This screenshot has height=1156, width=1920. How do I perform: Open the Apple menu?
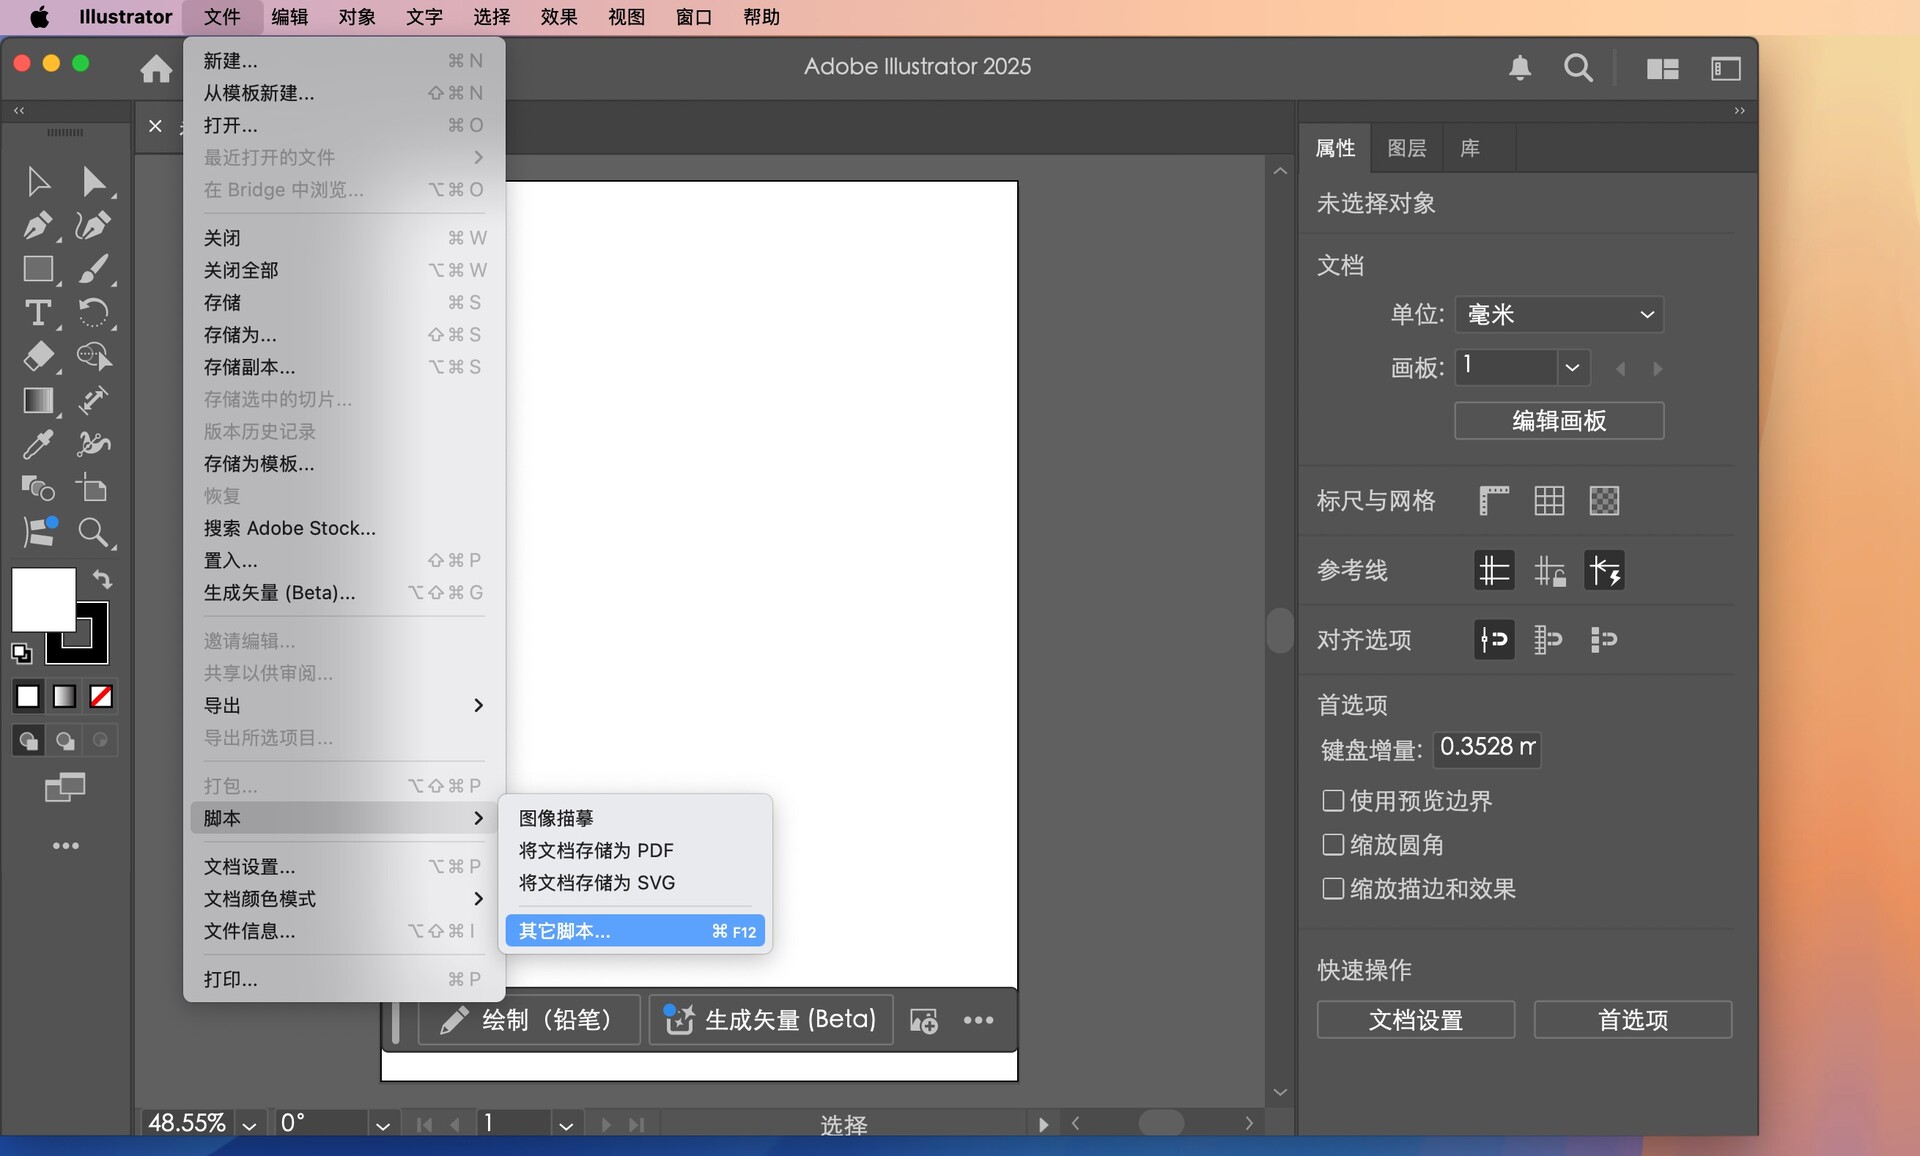tap(39, 17)
